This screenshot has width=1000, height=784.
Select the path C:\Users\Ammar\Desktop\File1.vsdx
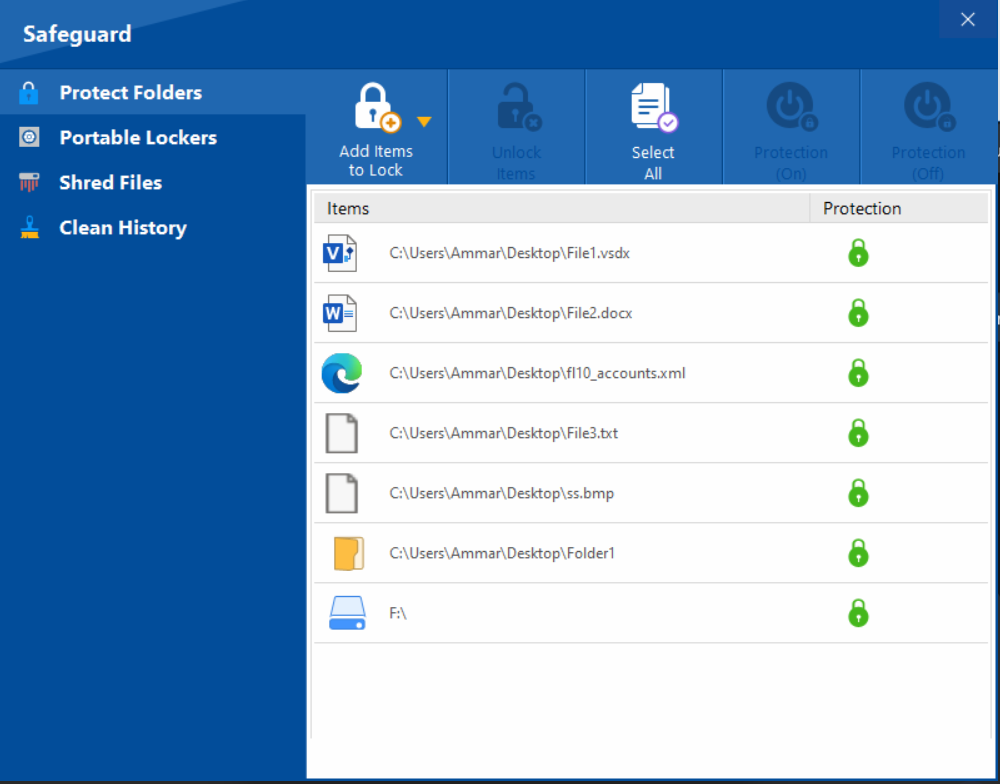pos(510,253)
